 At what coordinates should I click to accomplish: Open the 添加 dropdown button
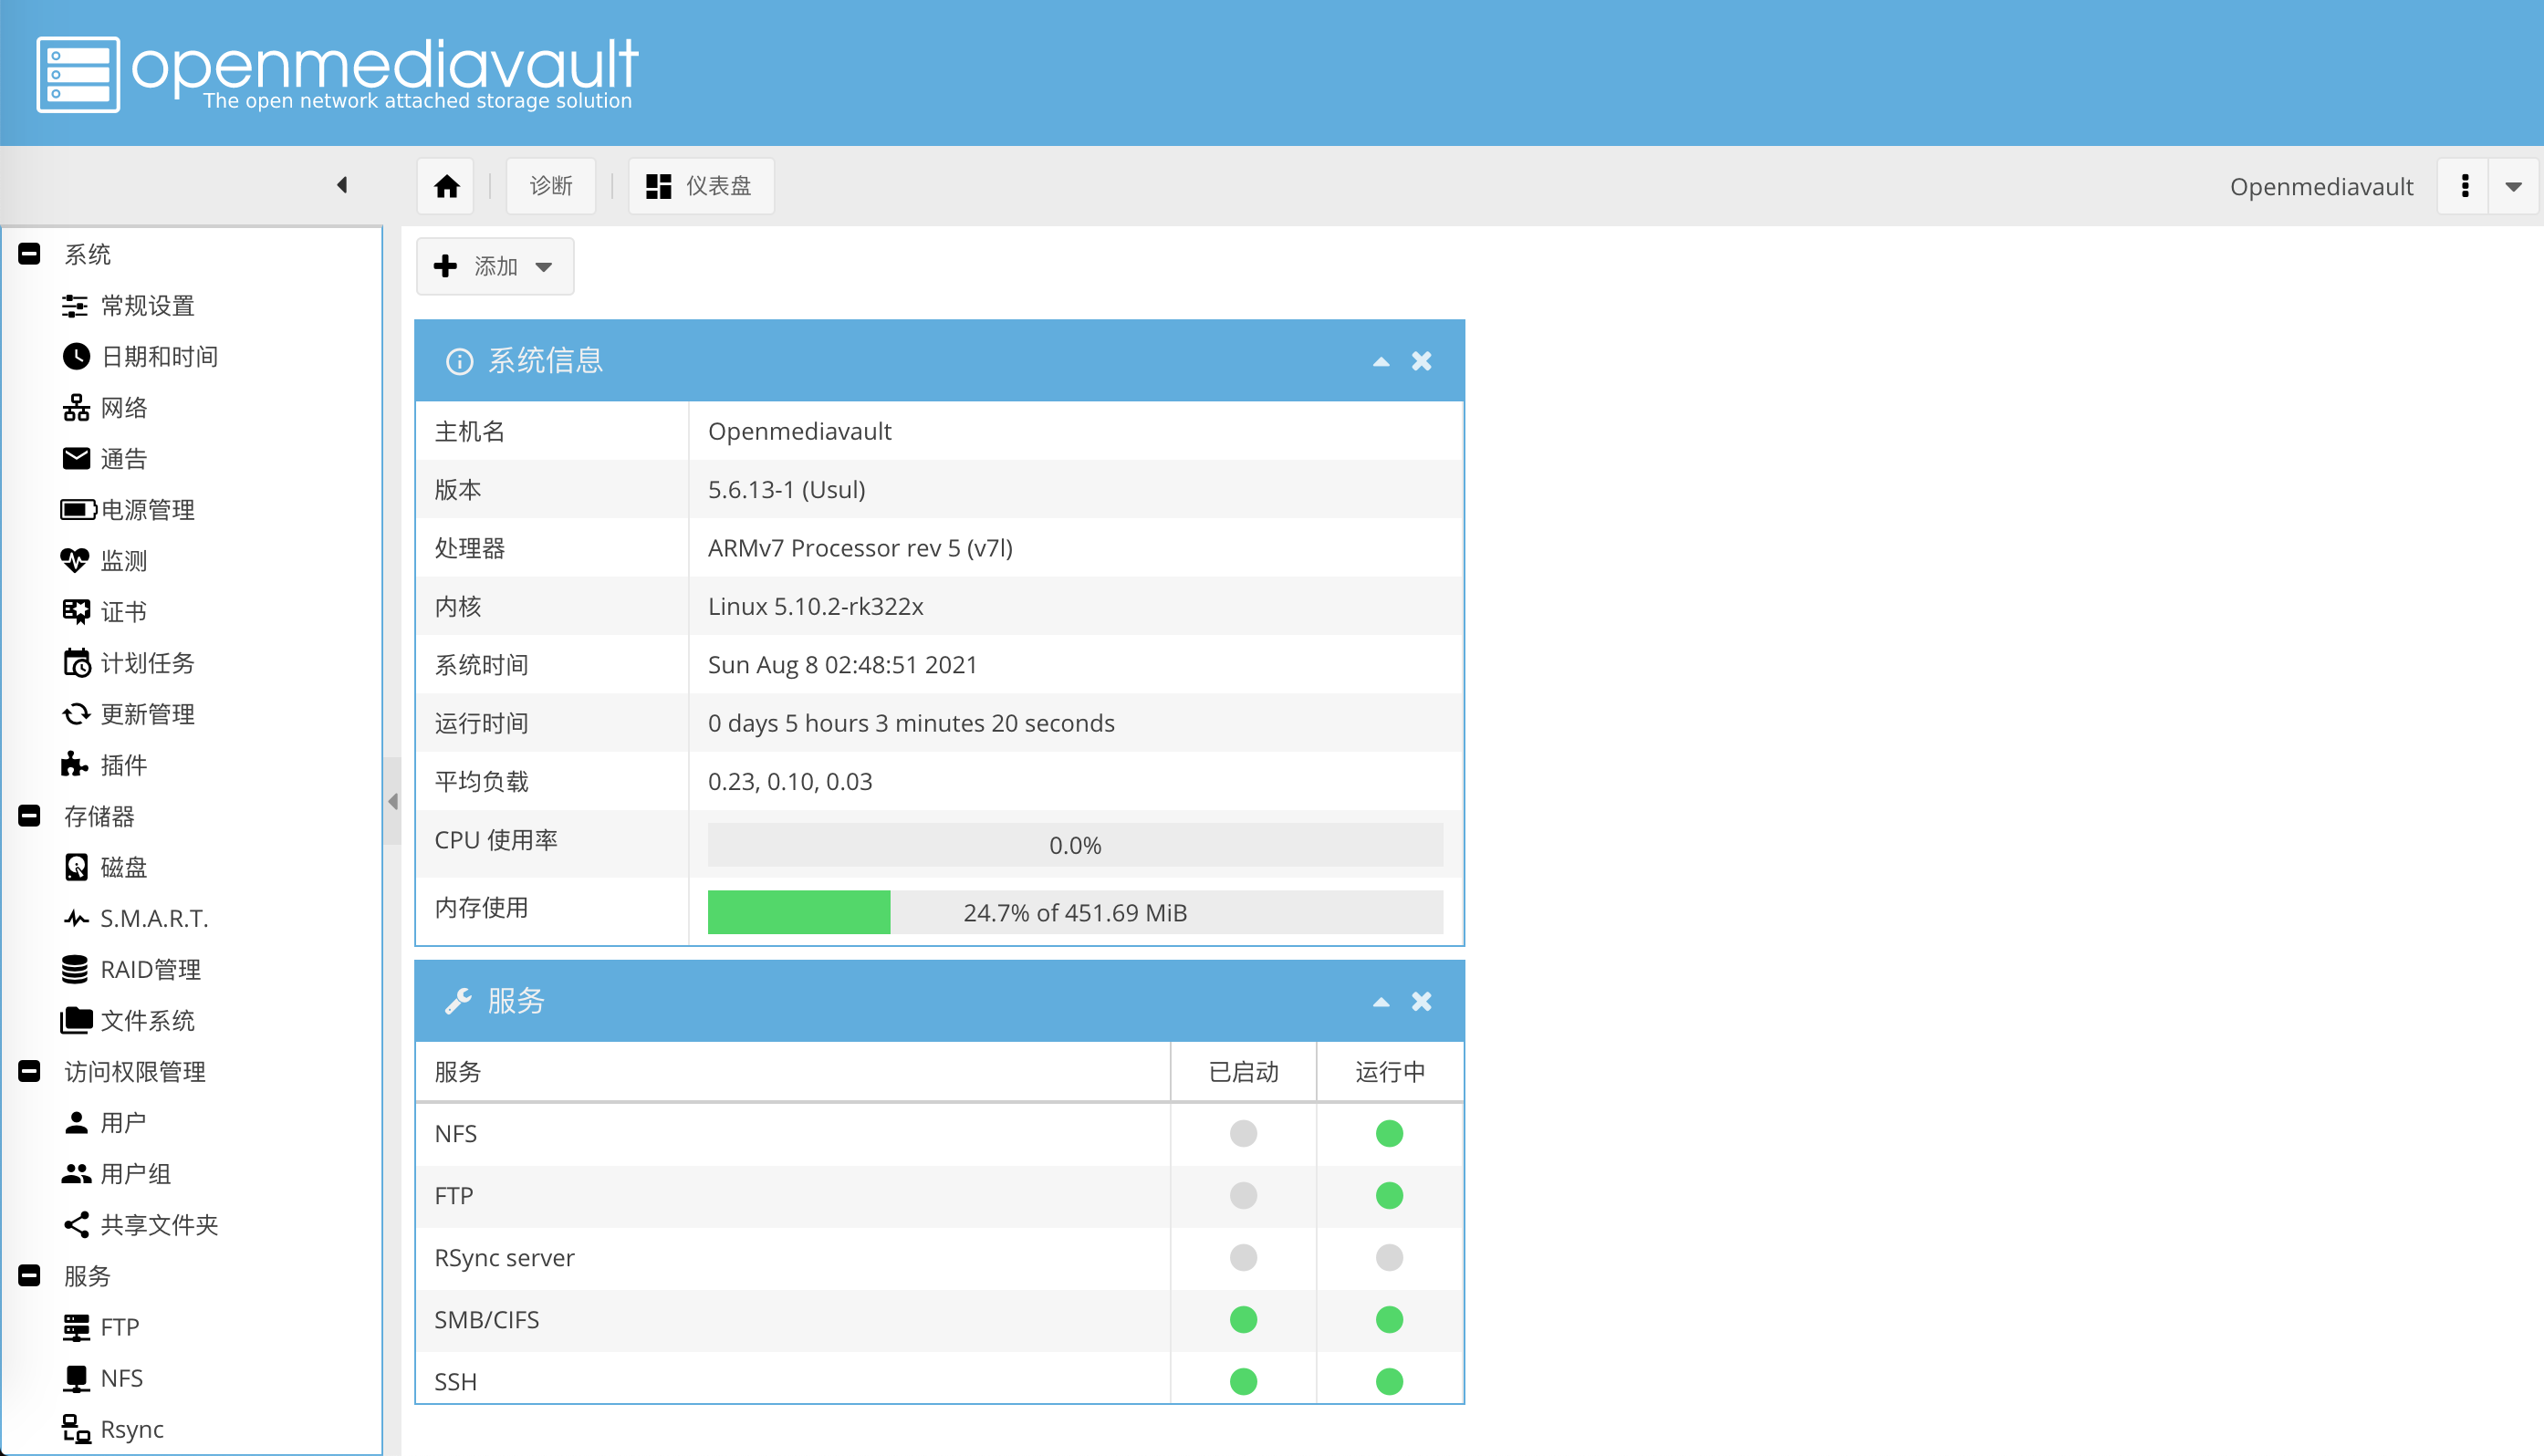pos(494,266)
